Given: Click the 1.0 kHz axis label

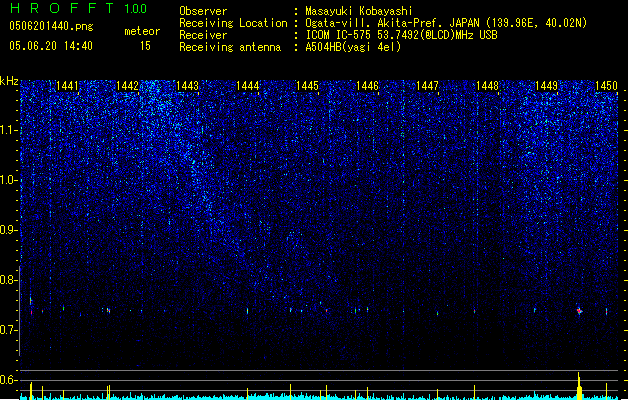Looking at the screenshot, I should [x=9, y=180].
